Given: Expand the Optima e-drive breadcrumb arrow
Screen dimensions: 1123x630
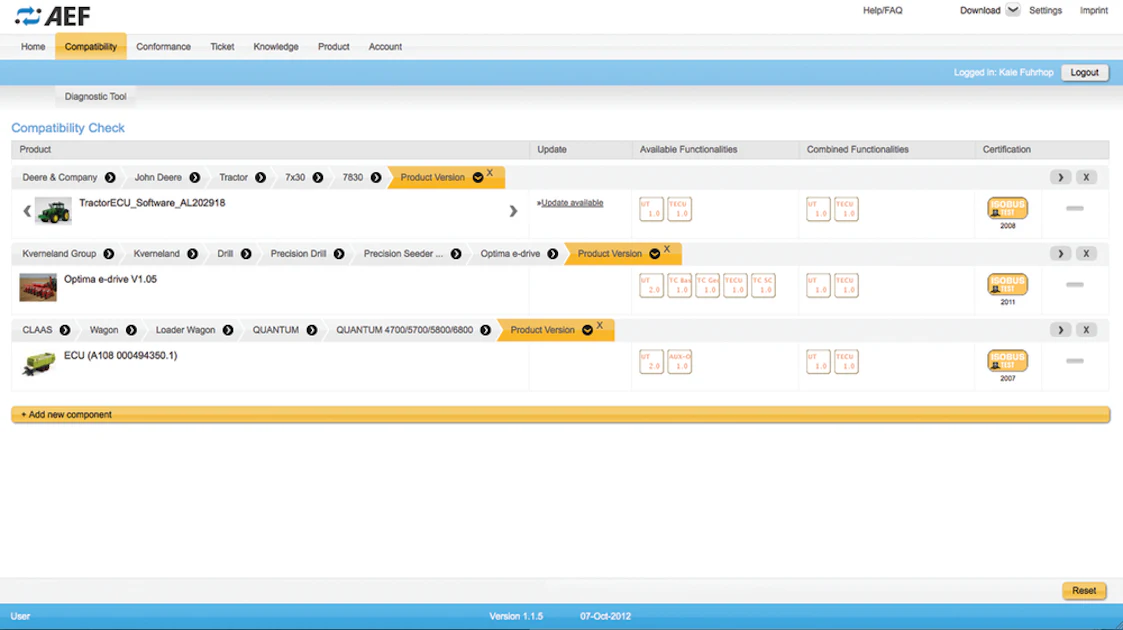Looking at the screenshot, I should pyautogui.click(x=553, y=254).
